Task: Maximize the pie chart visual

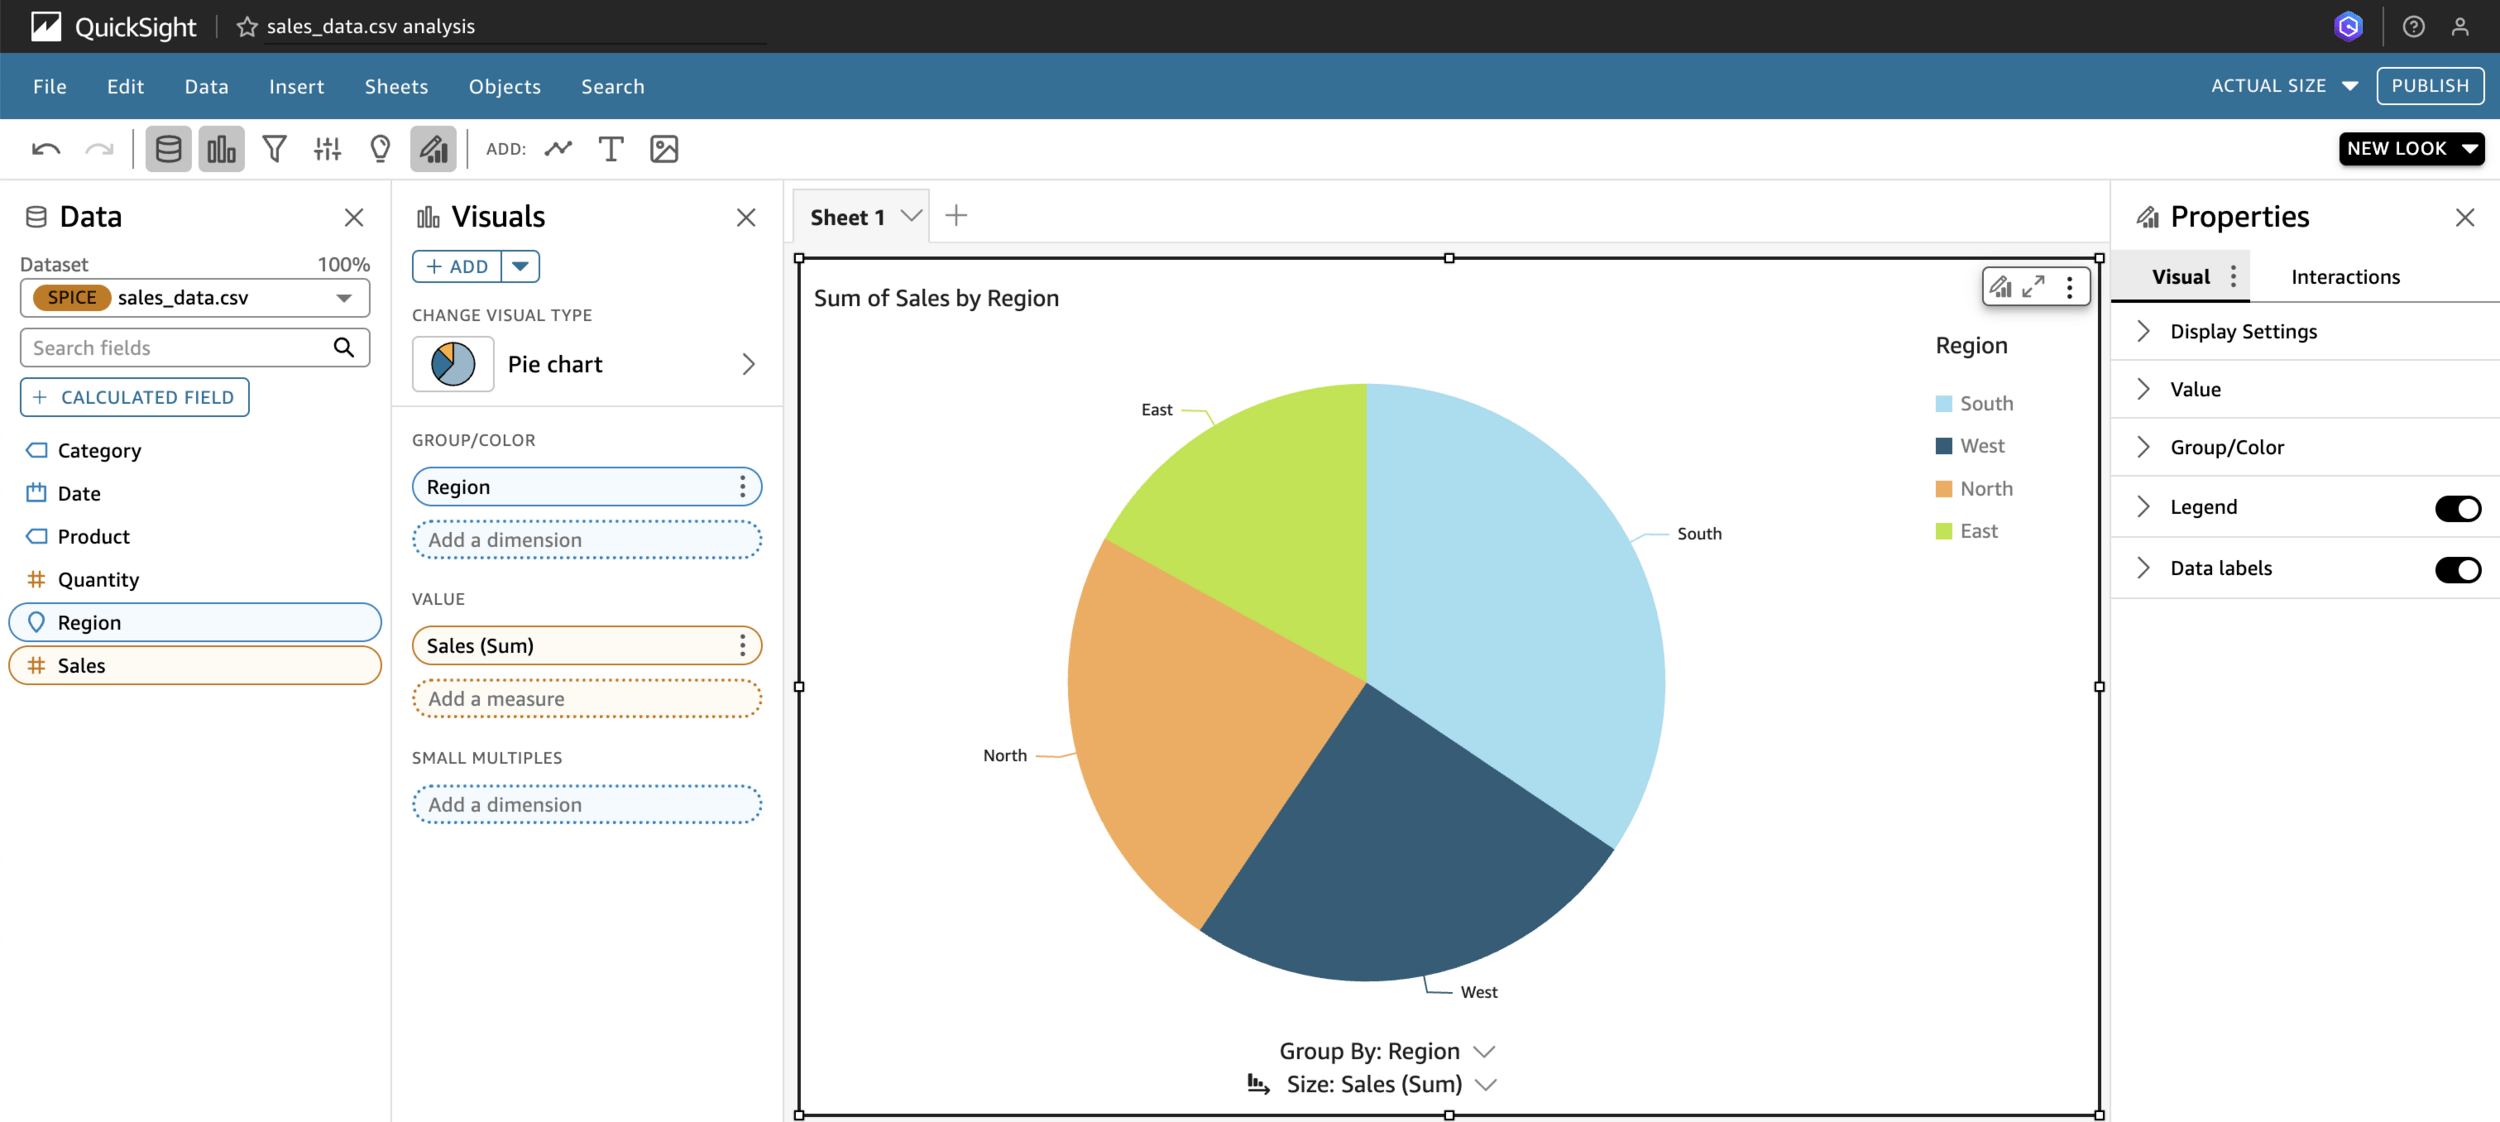Action: coord(2033,287)
